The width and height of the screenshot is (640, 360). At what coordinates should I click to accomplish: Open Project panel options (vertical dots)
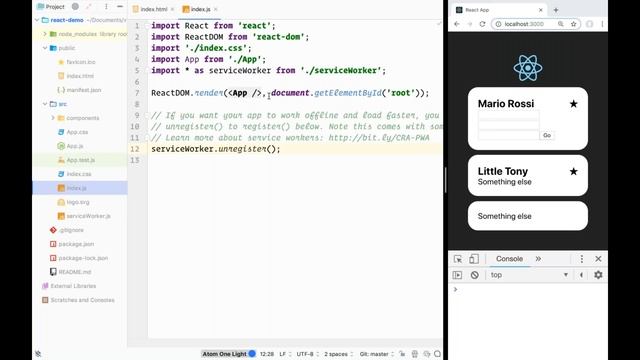106,7
